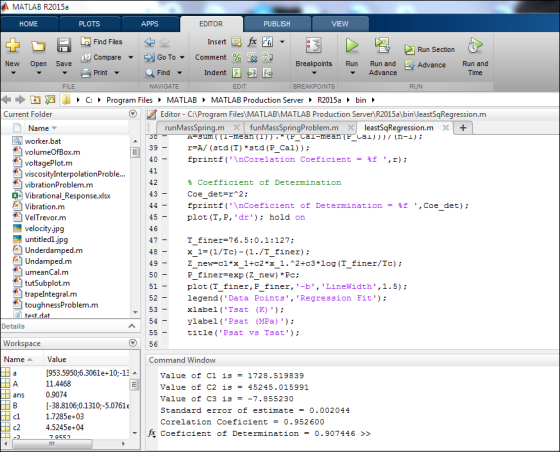
Task: Click the Run and Time icon
Action: point(475,45)
